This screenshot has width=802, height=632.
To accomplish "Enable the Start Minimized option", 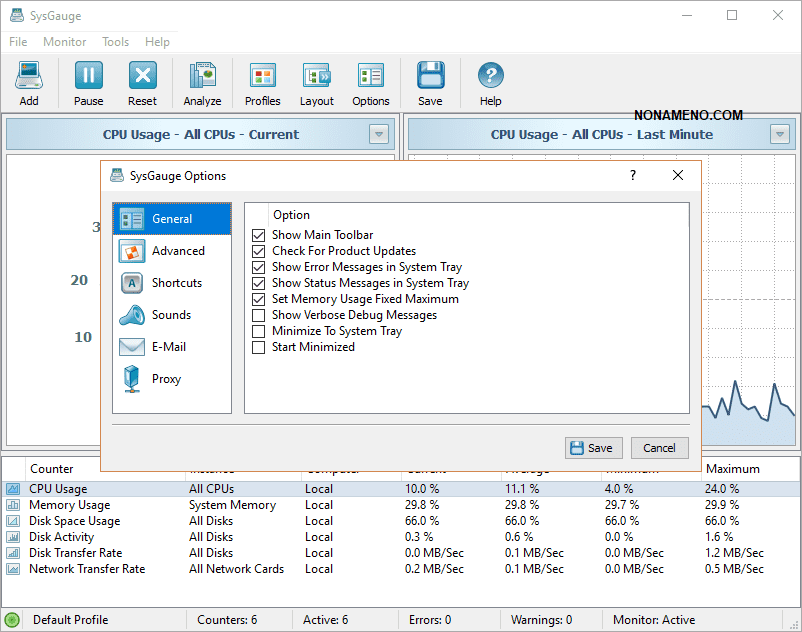I will (x=259, y=347).
